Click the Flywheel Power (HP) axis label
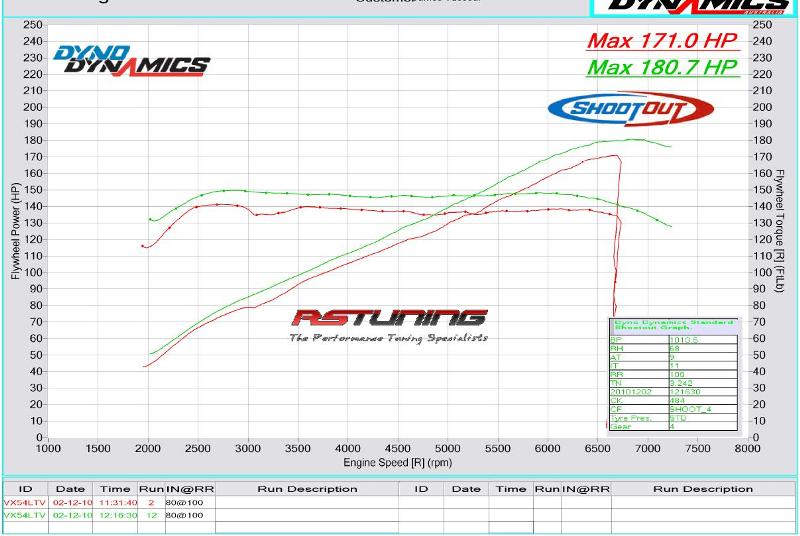This screenshot has width=800, height=536. tap(15, 231)
